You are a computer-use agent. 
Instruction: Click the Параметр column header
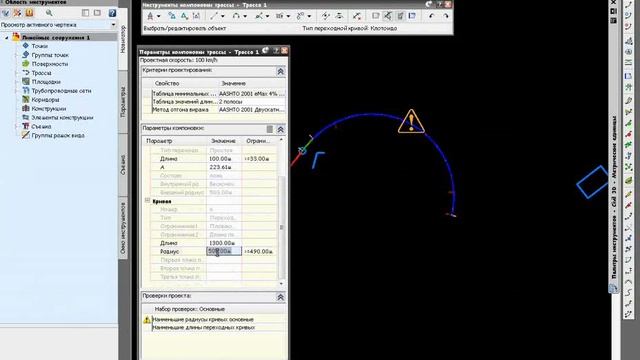159,141
